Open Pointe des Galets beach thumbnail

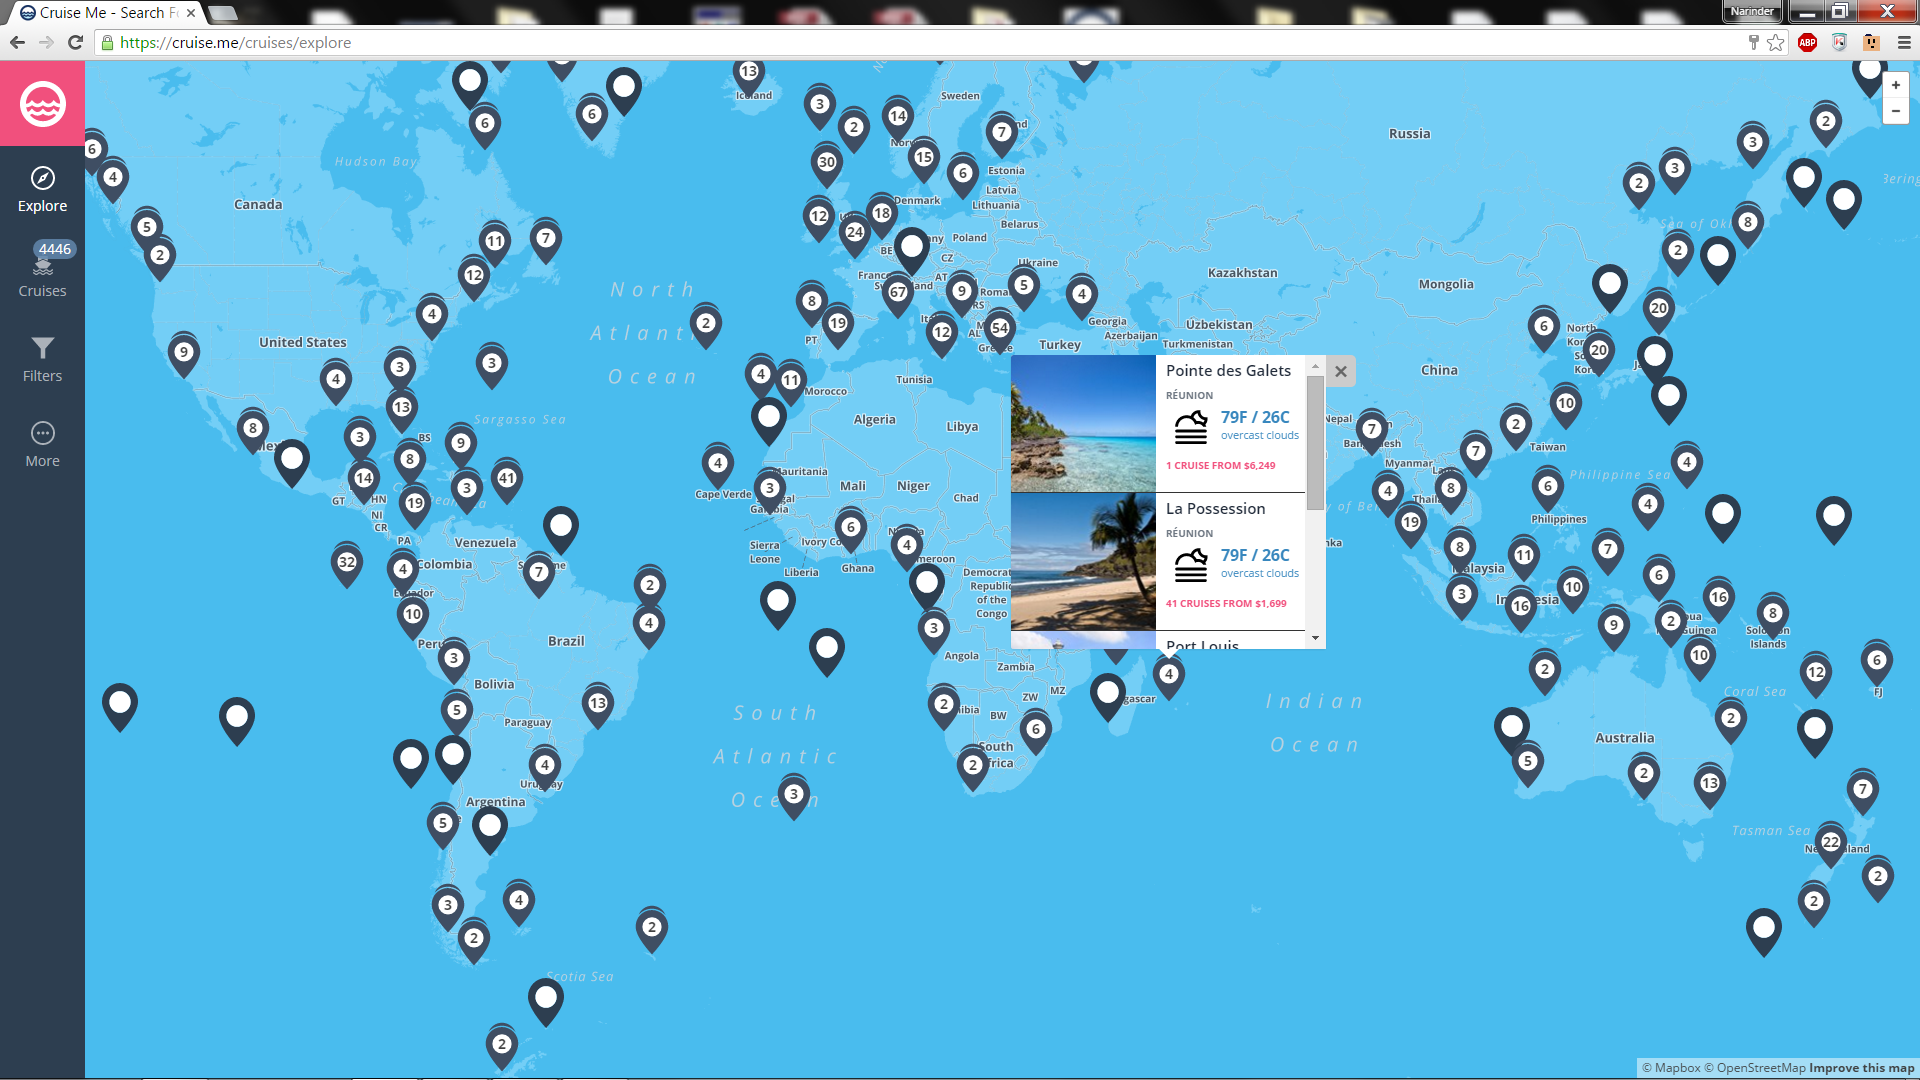1083,424
